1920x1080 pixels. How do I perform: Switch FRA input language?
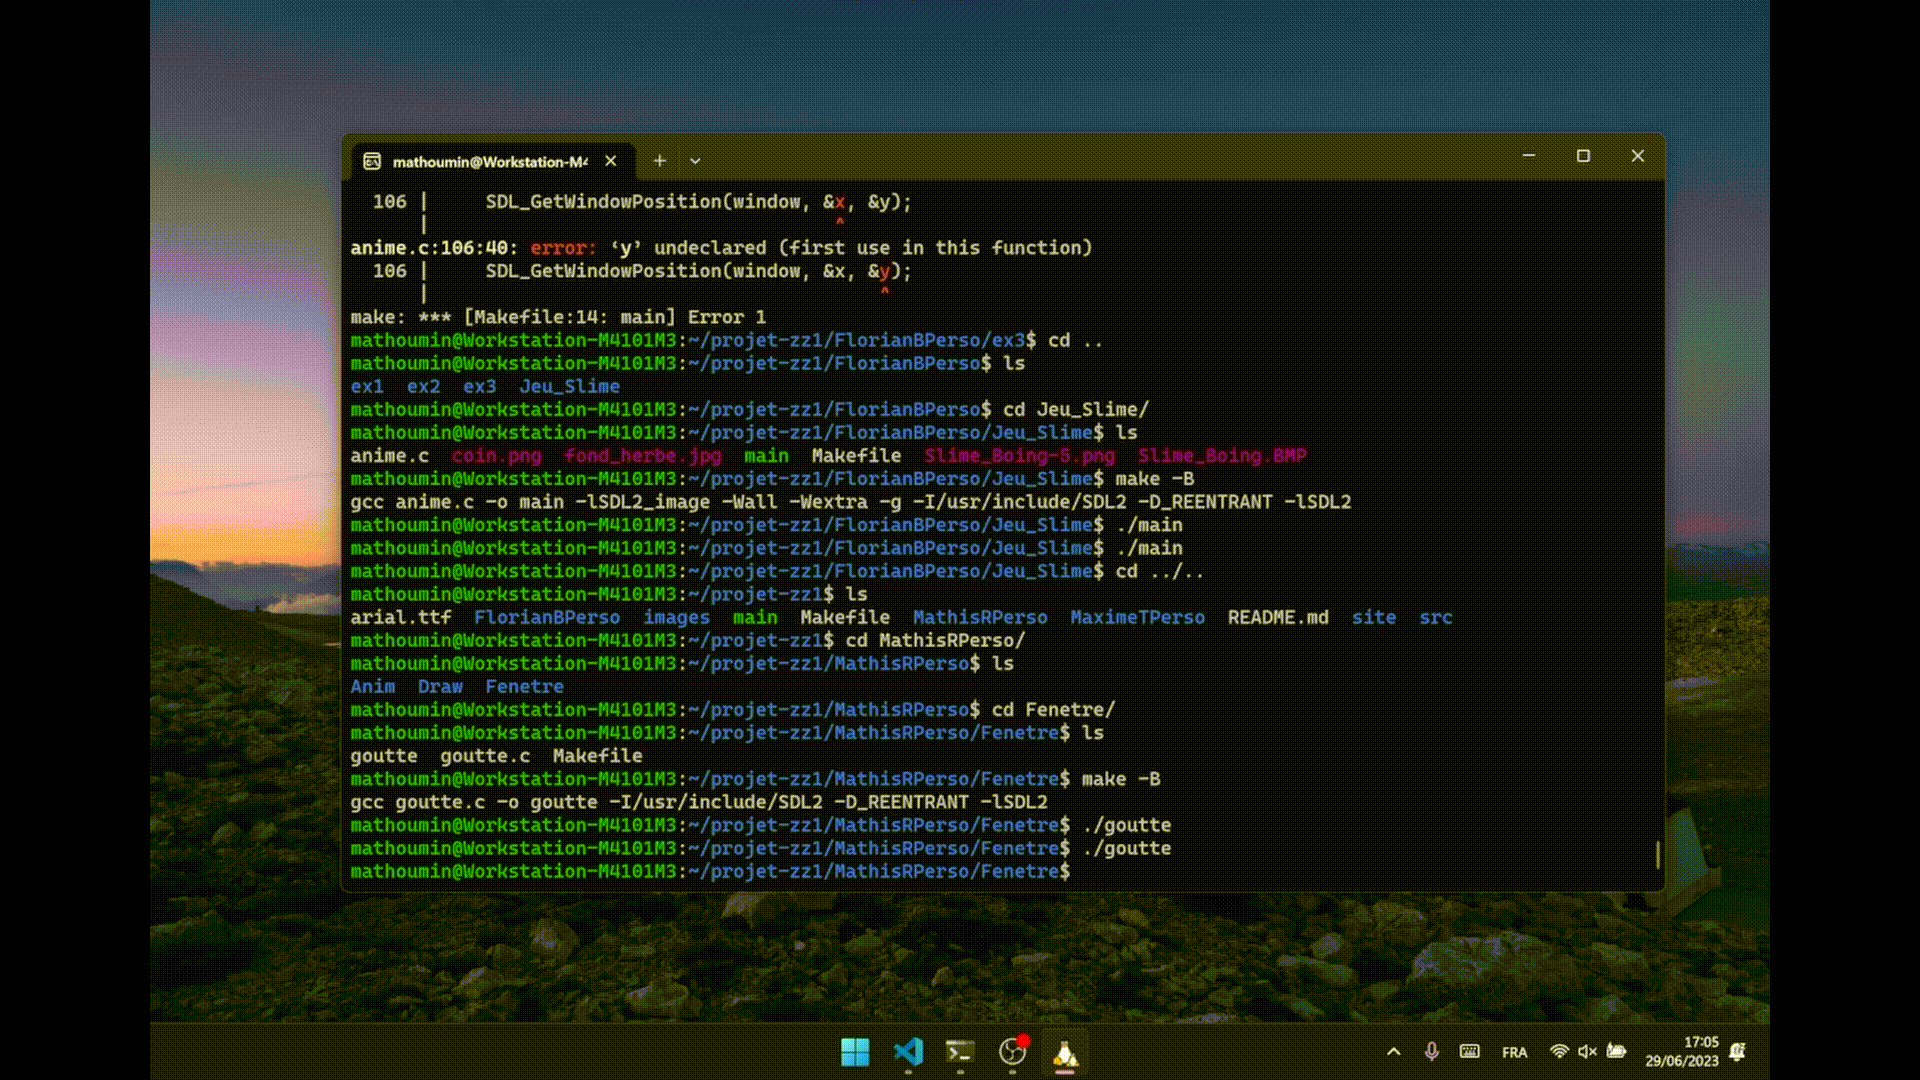tap(1514, 1053)
